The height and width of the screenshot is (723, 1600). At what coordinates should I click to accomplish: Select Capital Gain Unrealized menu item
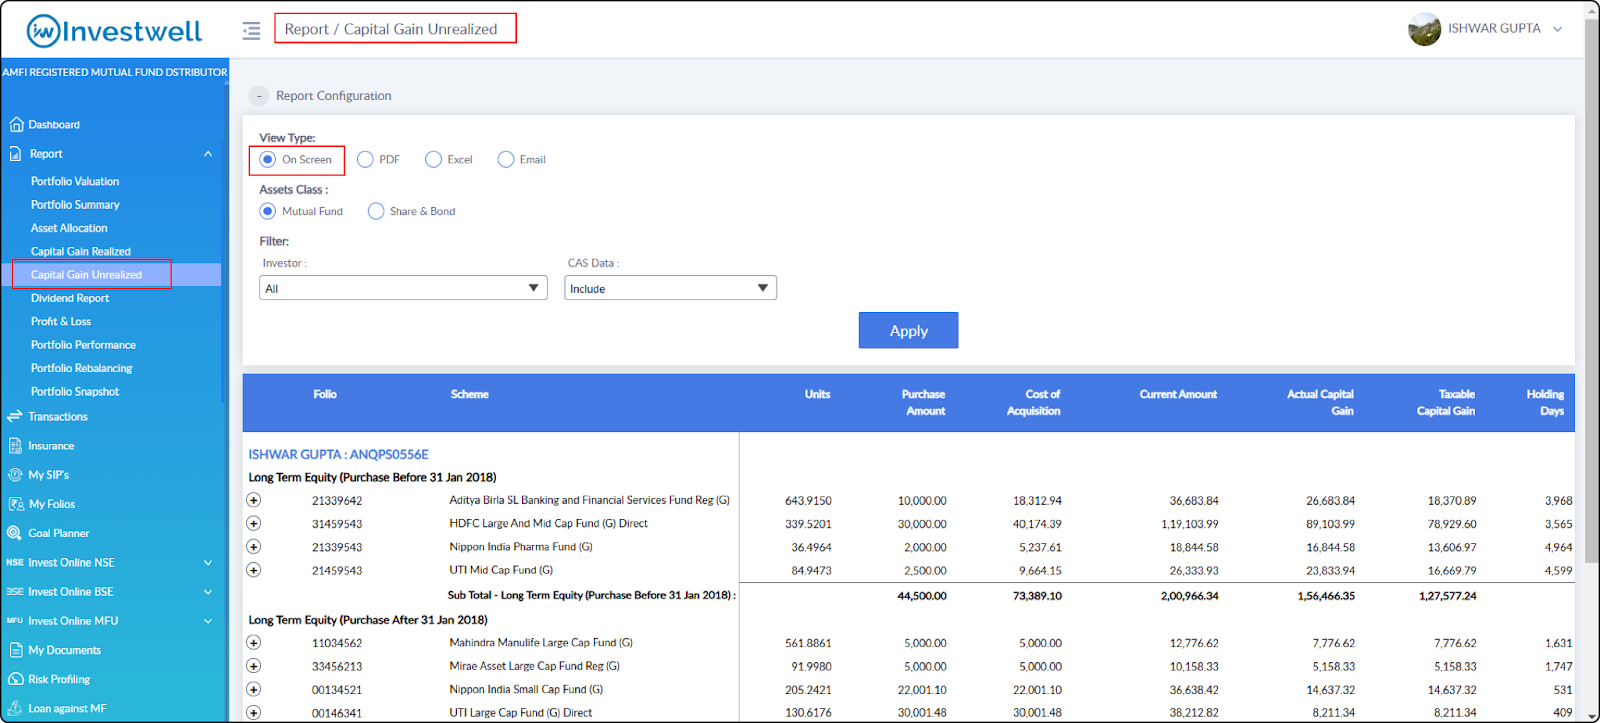[x=86, y=274]
